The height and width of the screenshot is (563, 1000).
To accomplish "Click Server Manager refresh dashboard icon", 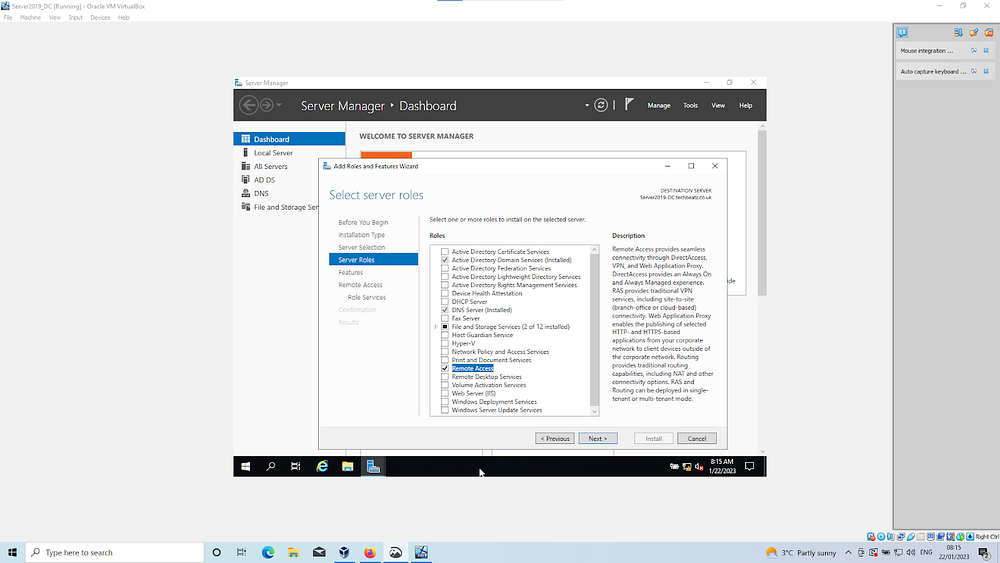I will pos(601,105).
